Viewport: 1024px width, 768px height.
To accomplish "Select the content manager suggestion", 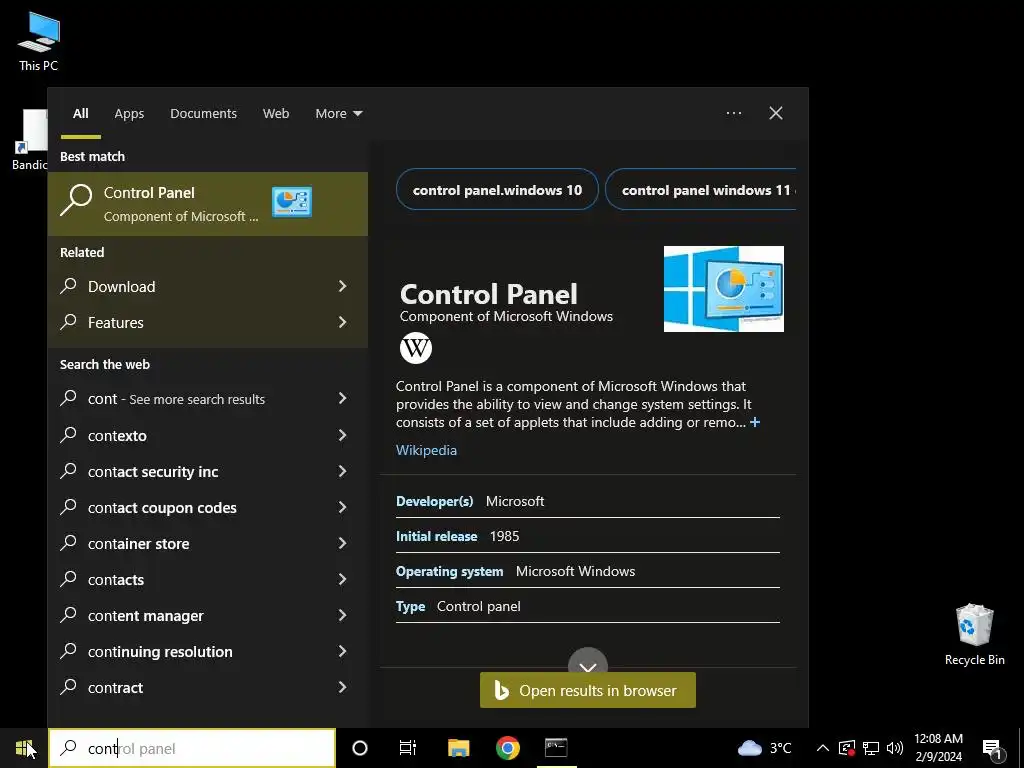I will click(208, 615).
